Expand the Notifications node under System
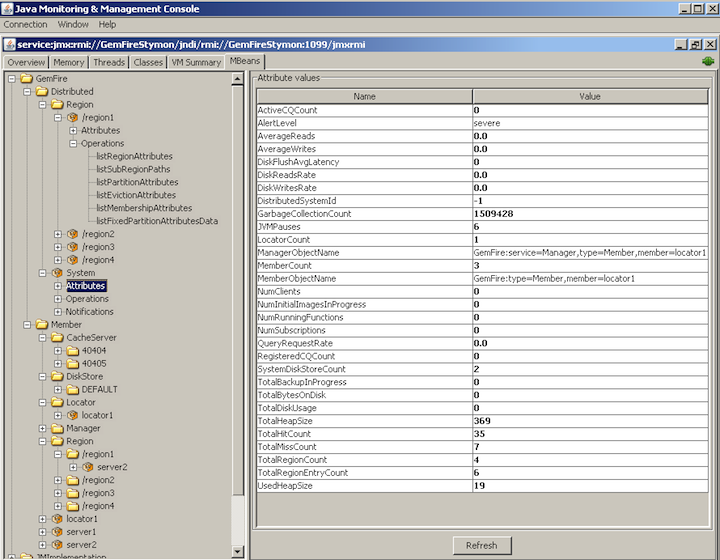Screen dimensions: 720x560 58,311
